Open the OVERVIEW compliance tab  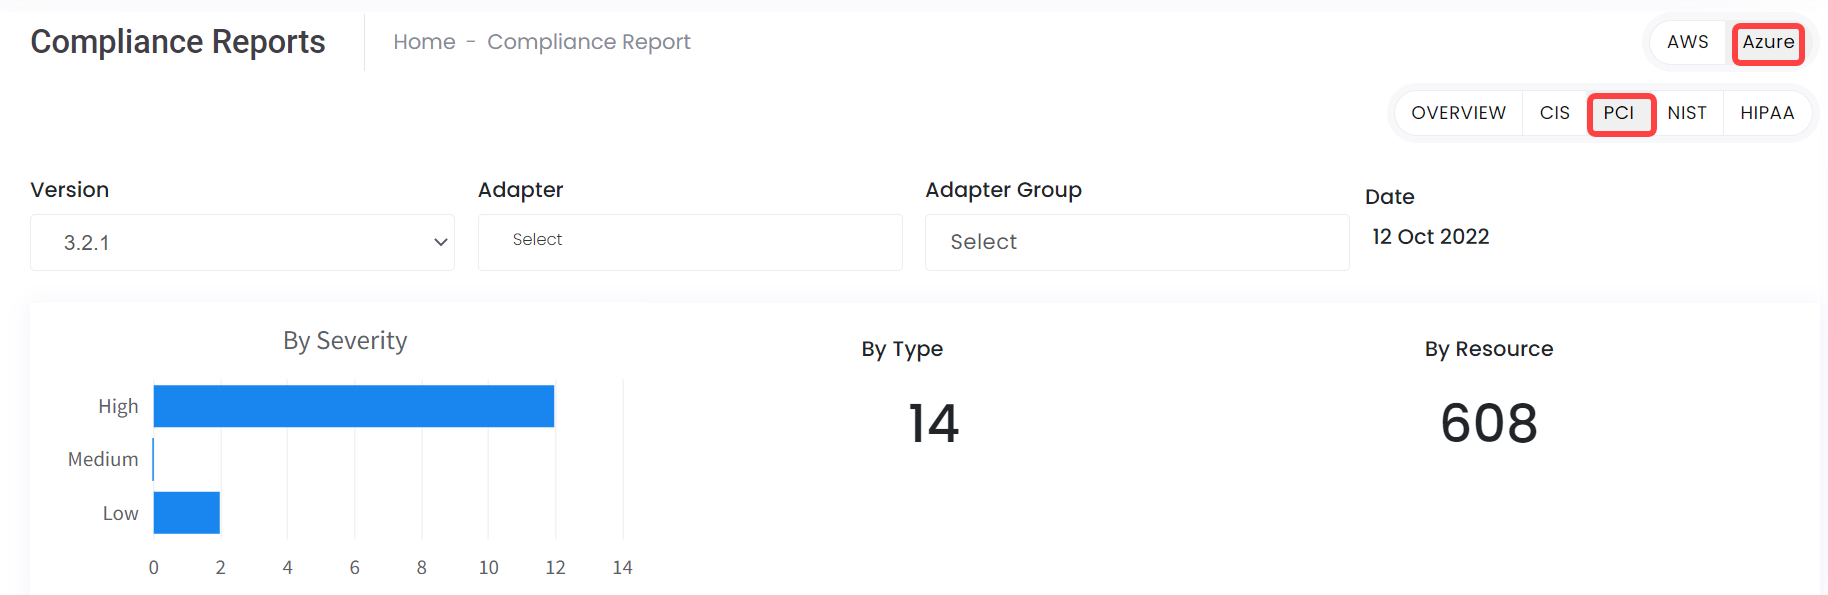[1458, 113]
